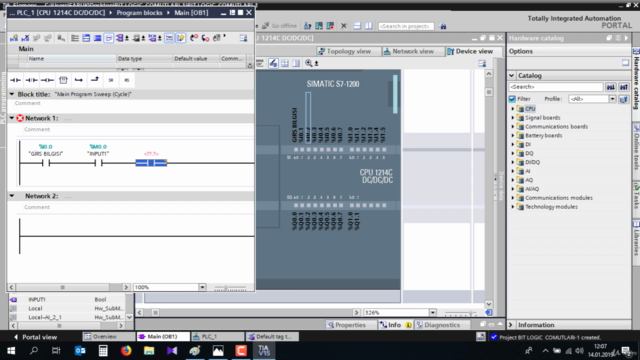Close all networks icon in editor toolbar

click(x=98, y=38)
